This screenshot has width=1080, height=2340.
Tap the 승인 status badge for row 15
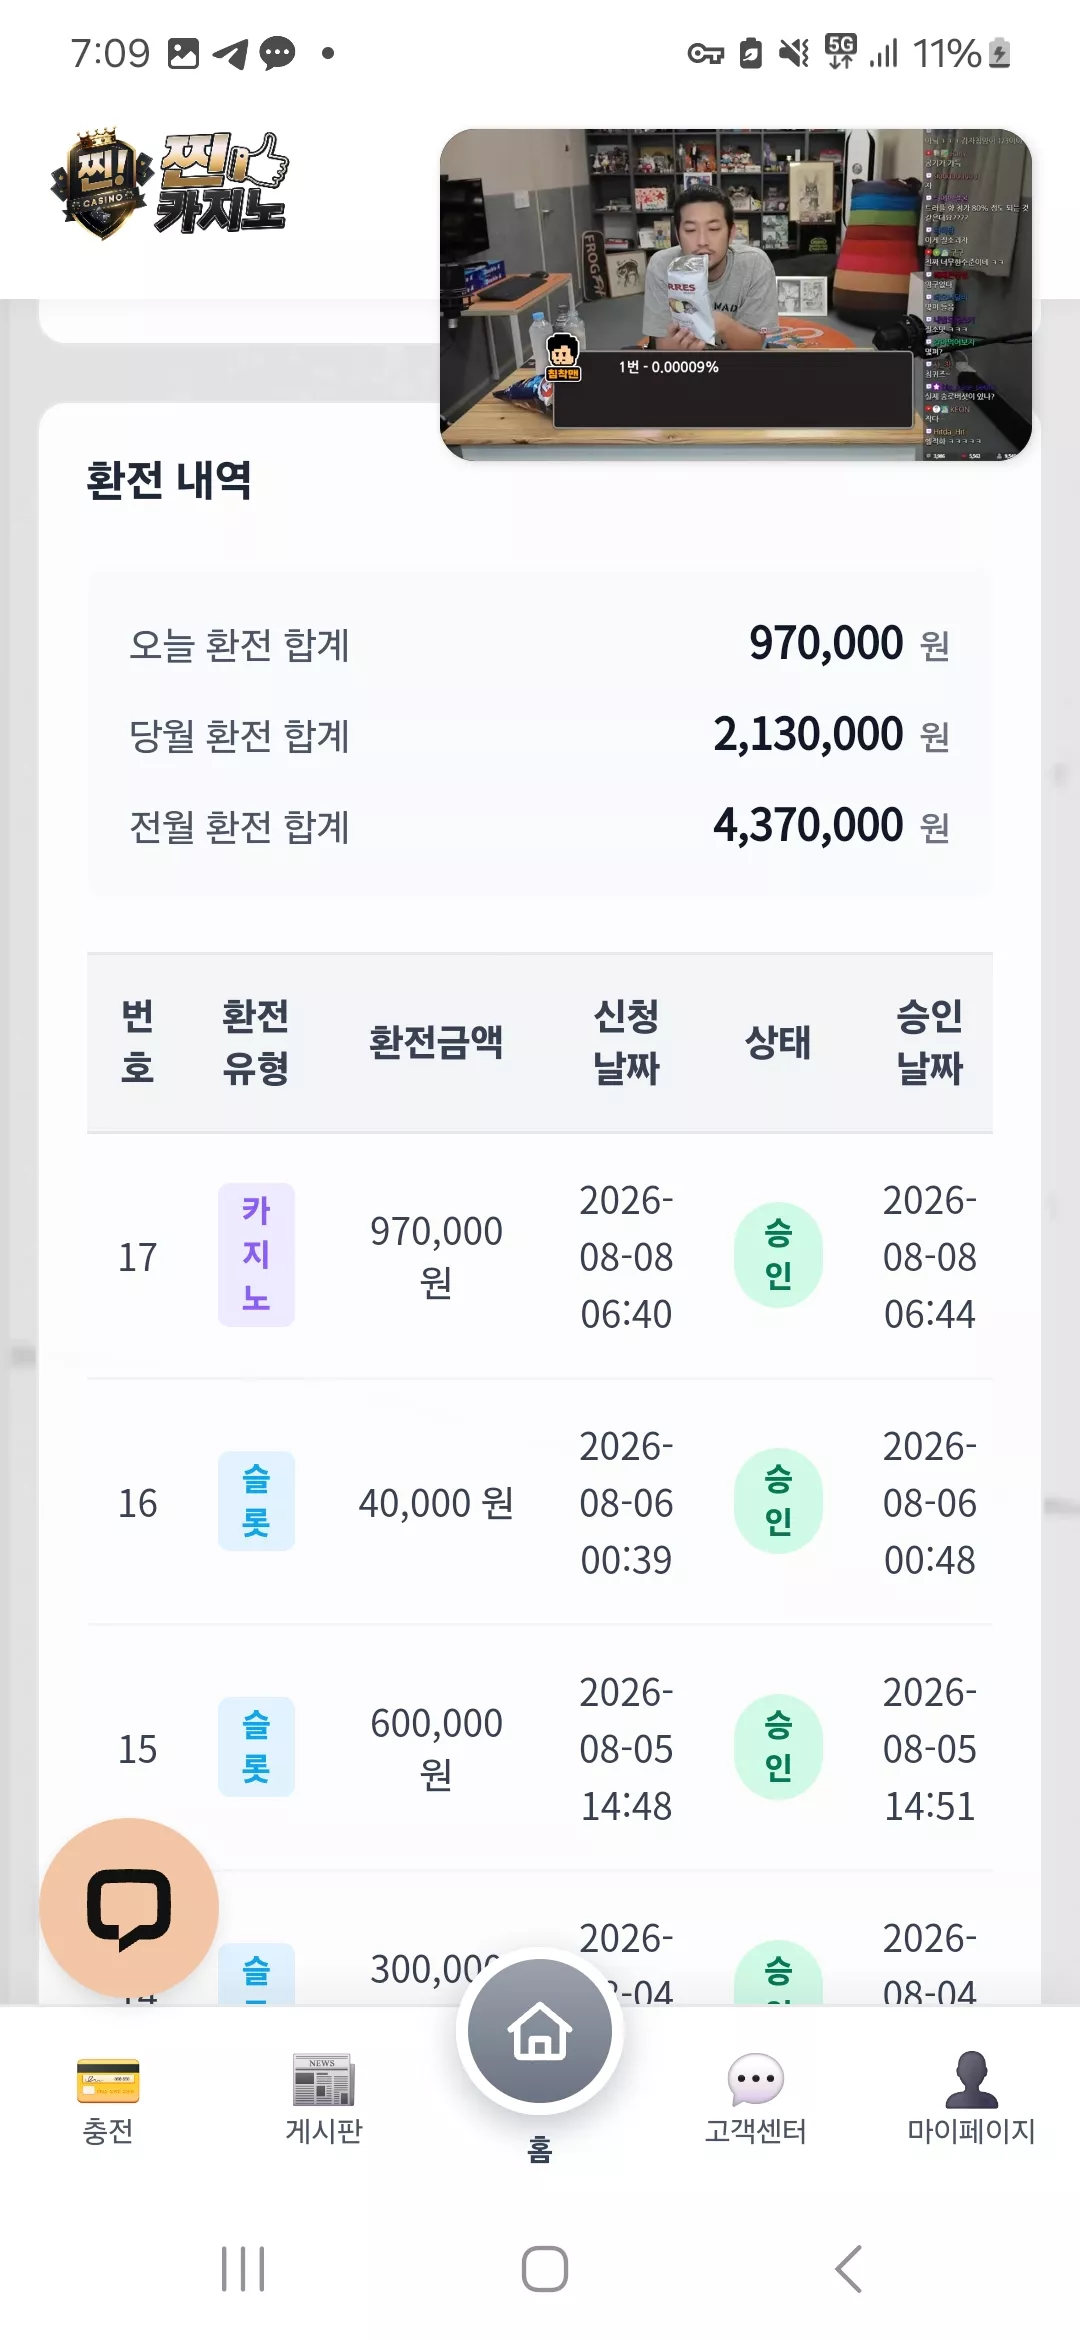pos(778,1747)
